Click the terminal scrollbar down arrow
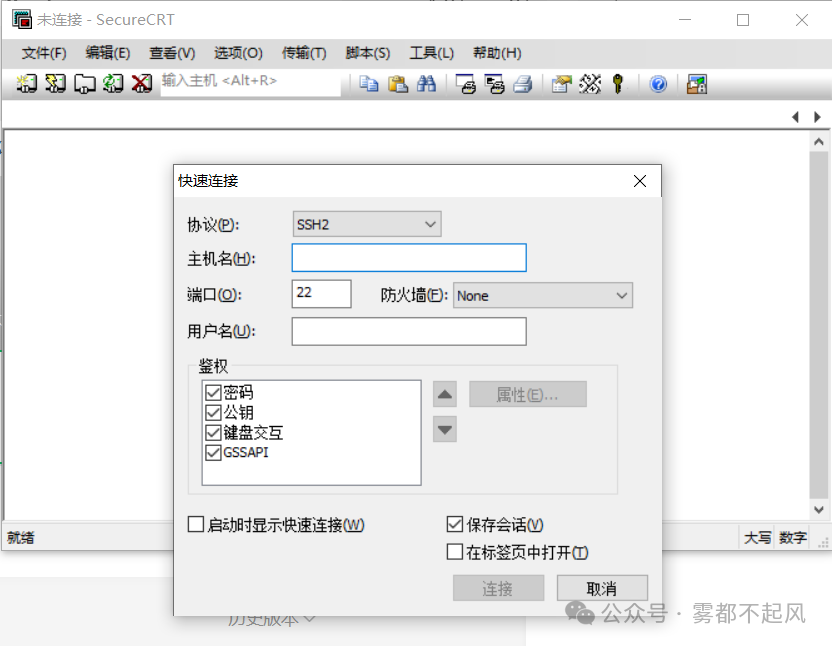Screen dimensions: 832x646 pos(818,510)
